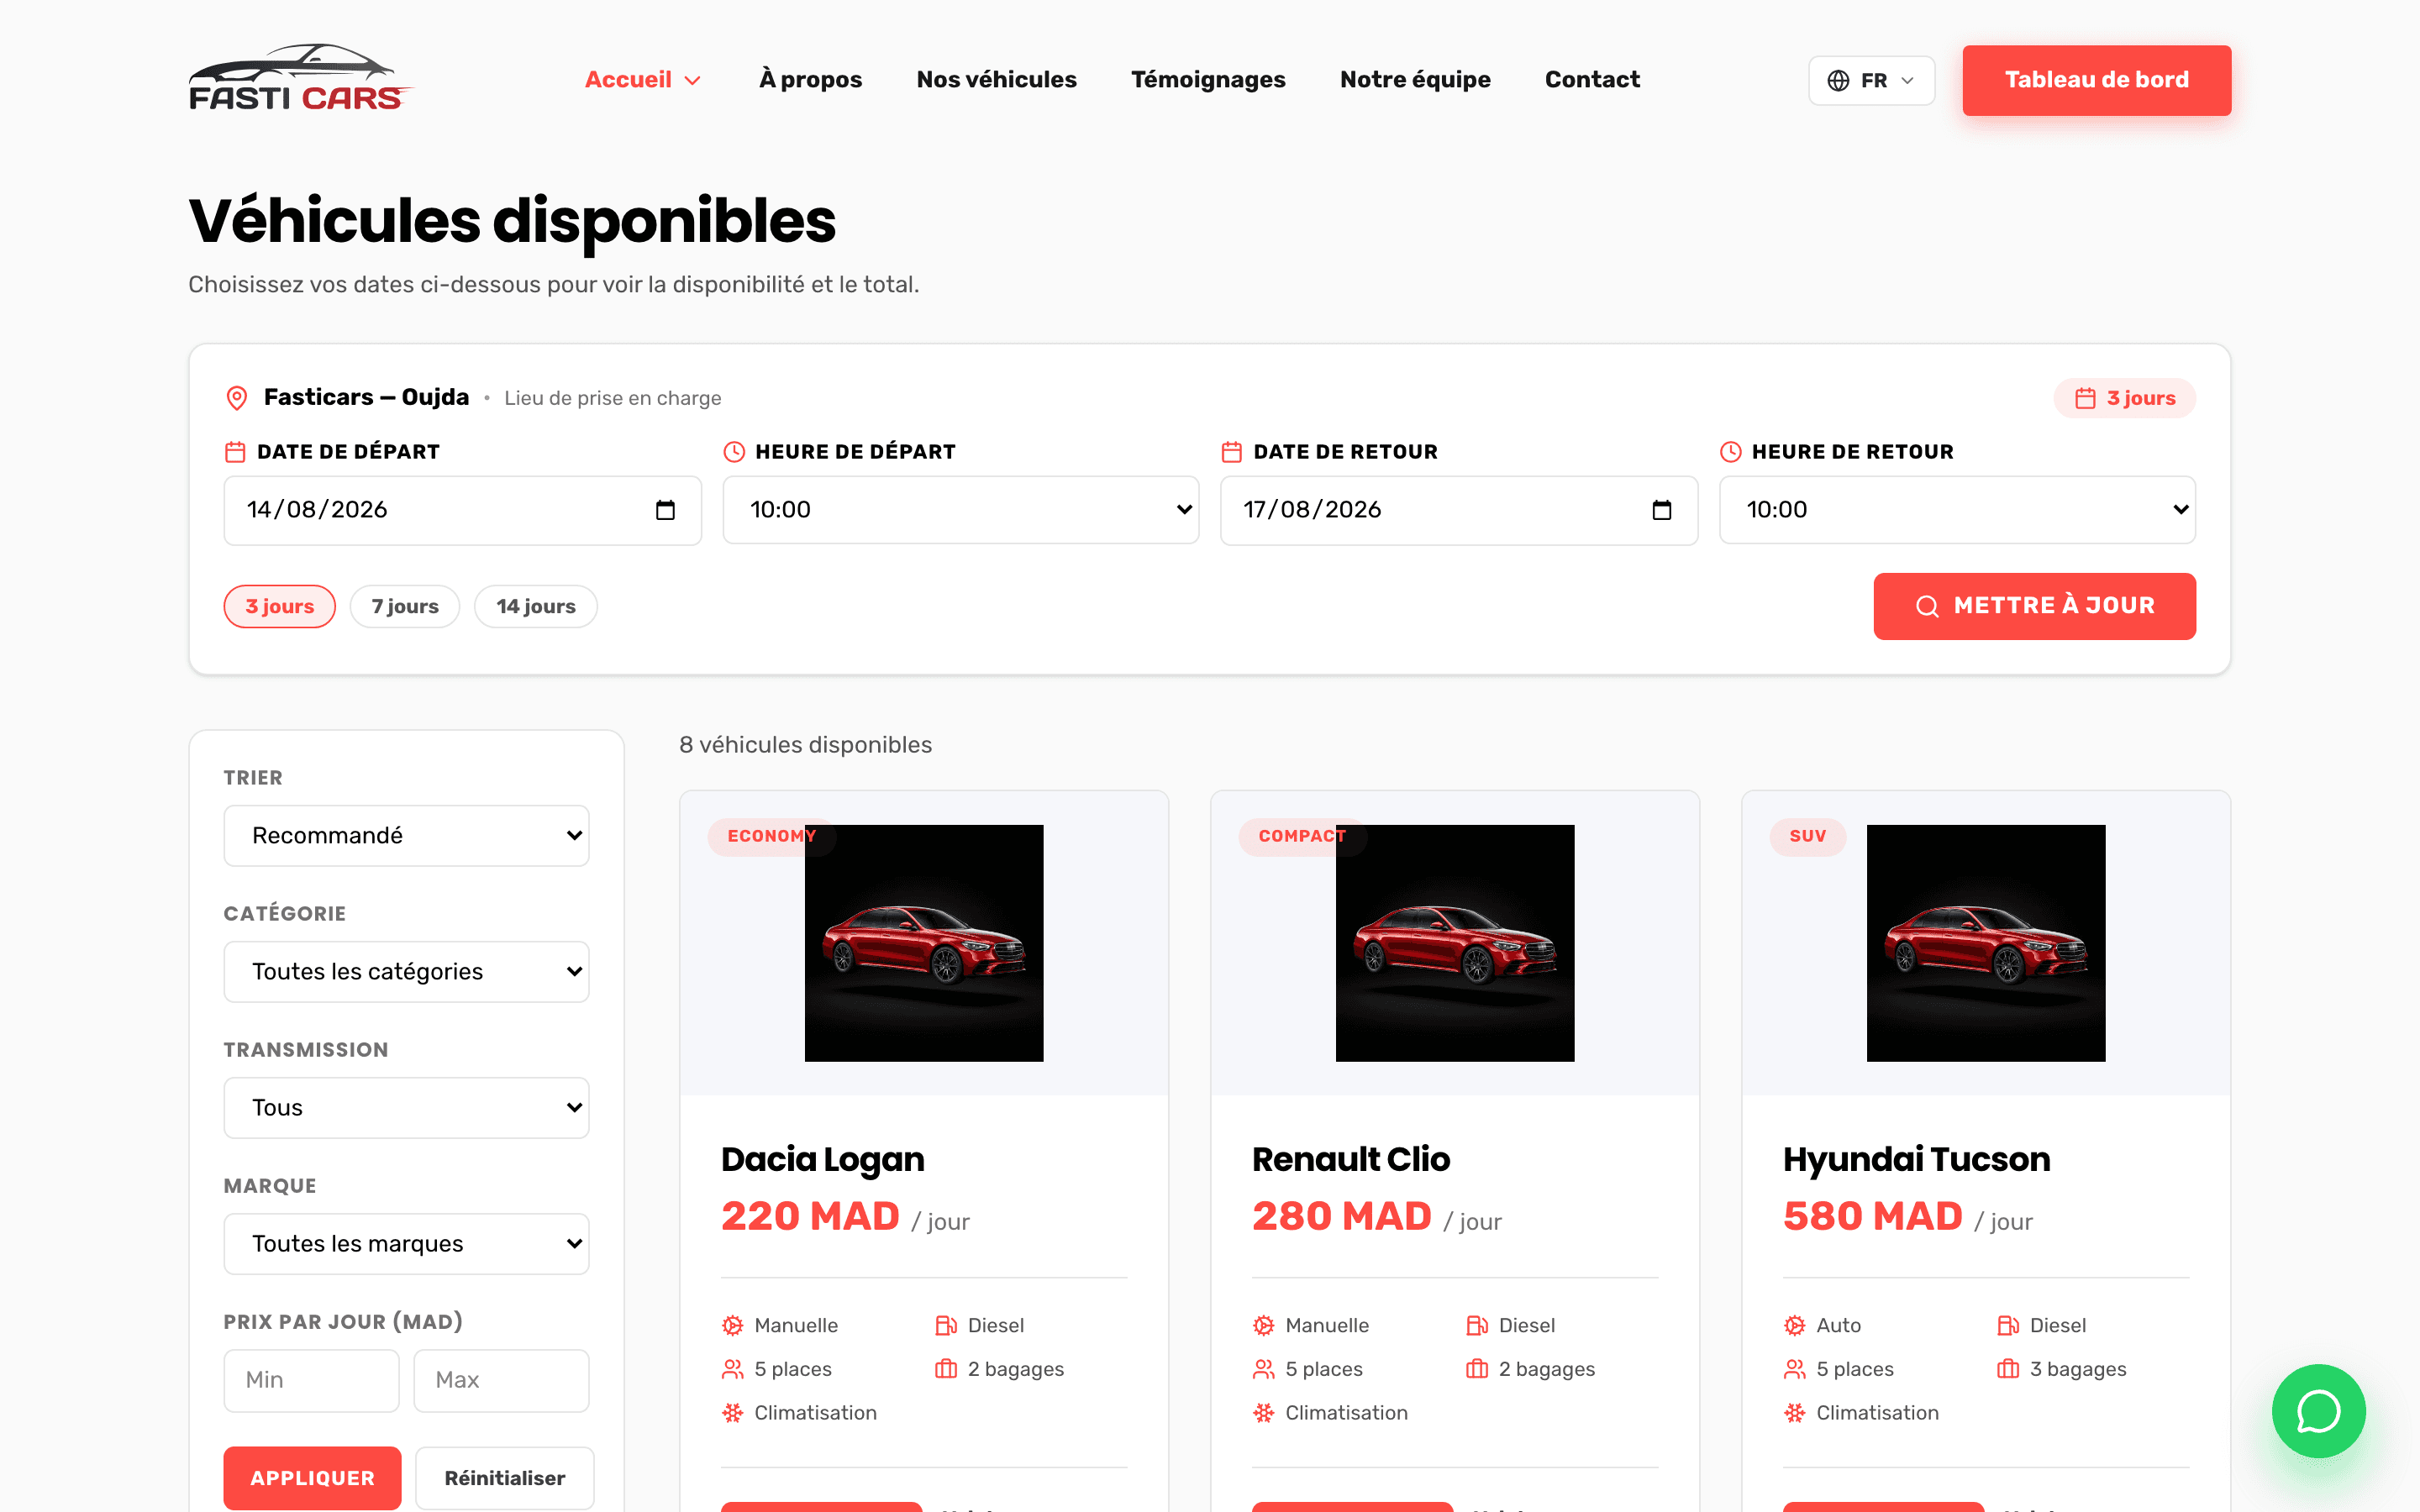Click the SUV category badge
The height and width of the screenshot is (1512, 2420).
(1807, 836)
